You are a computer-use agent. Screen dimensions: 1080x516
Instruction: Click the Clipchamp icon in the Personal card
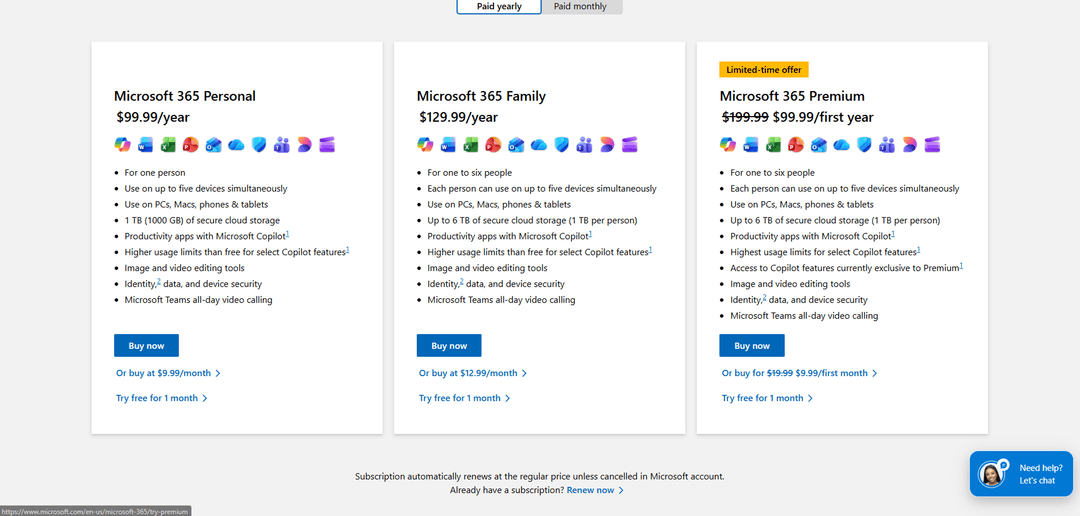coord(327,145)
